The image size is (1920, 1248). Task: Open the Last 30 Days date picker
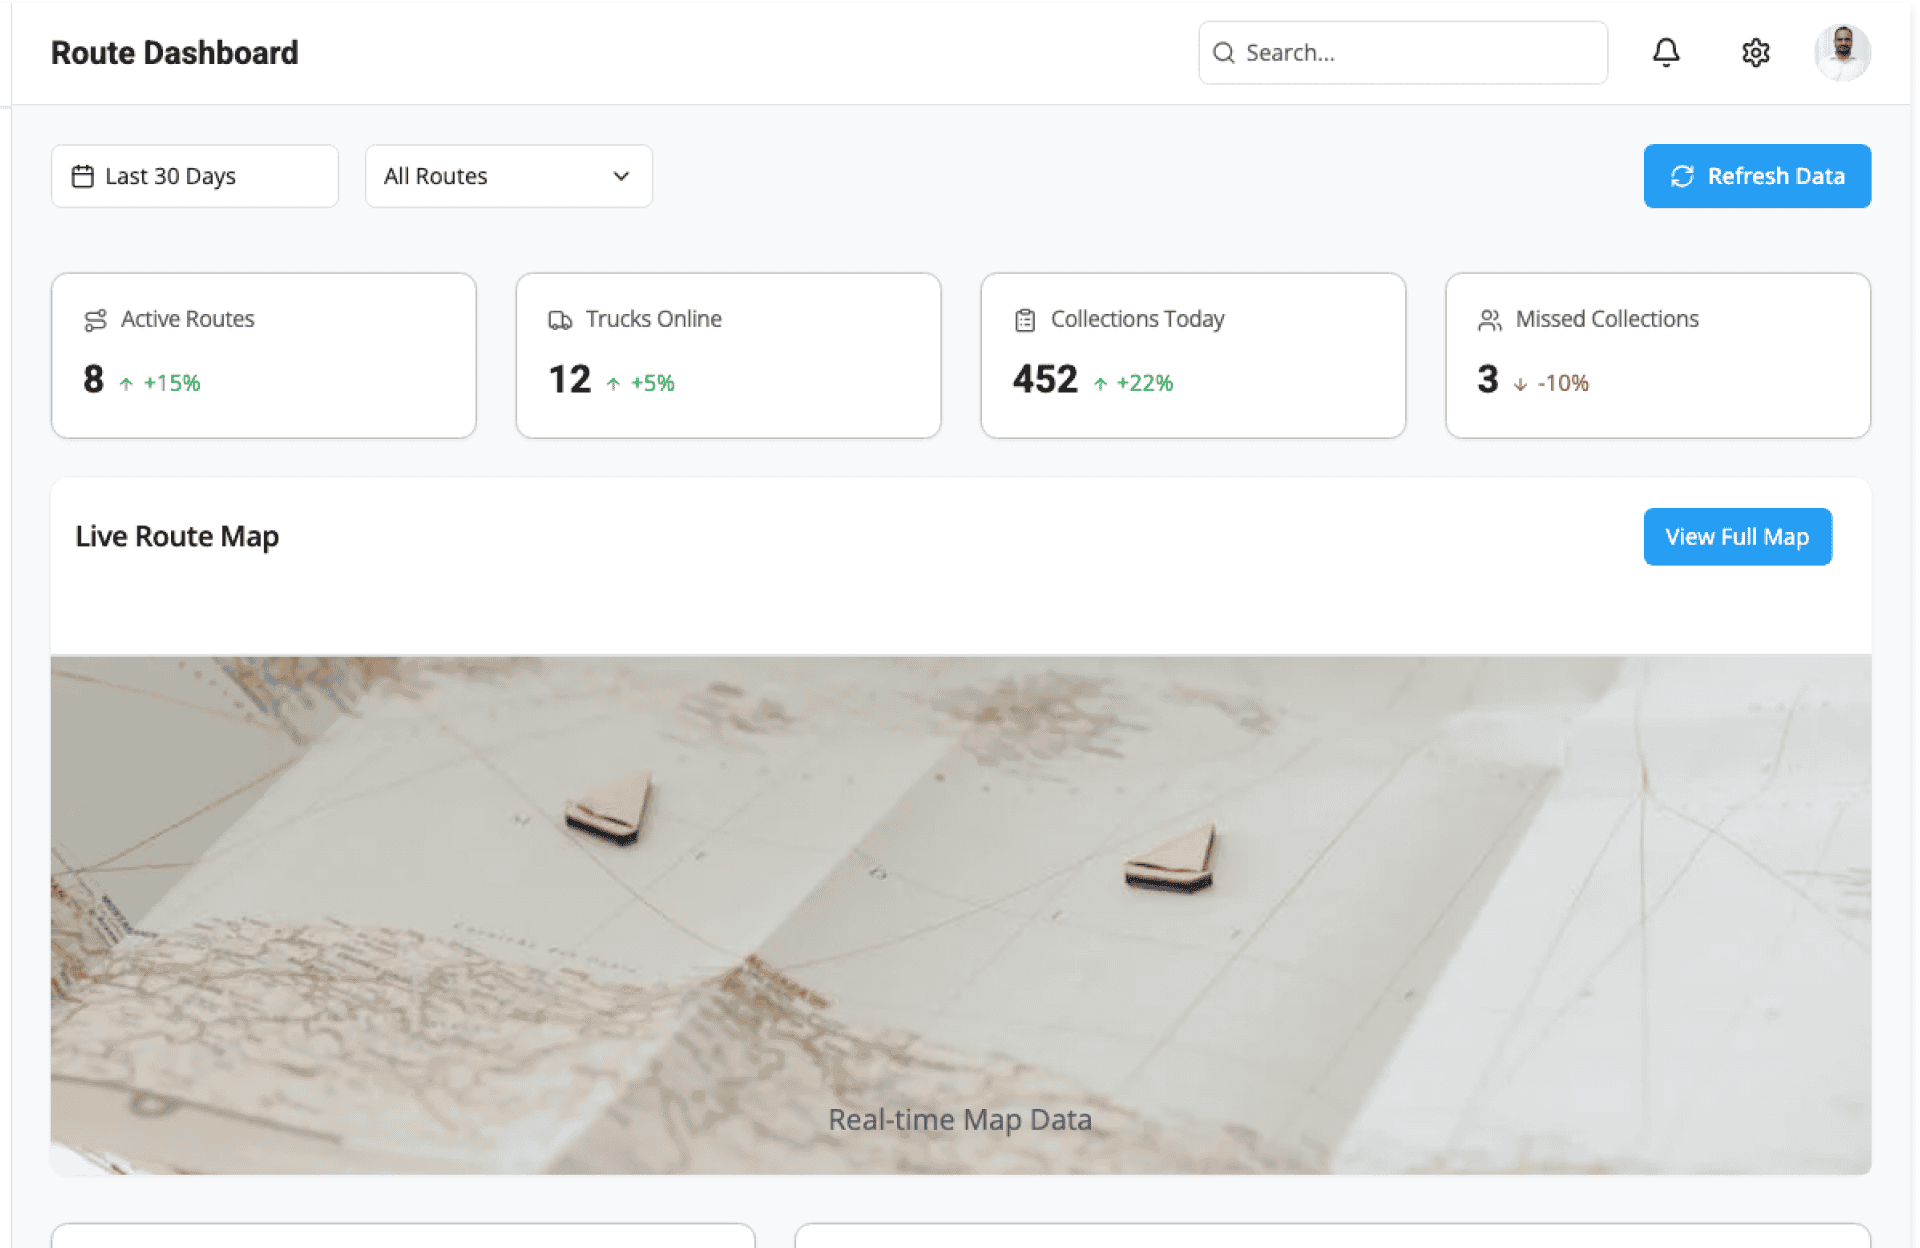[x=194, y=177]
